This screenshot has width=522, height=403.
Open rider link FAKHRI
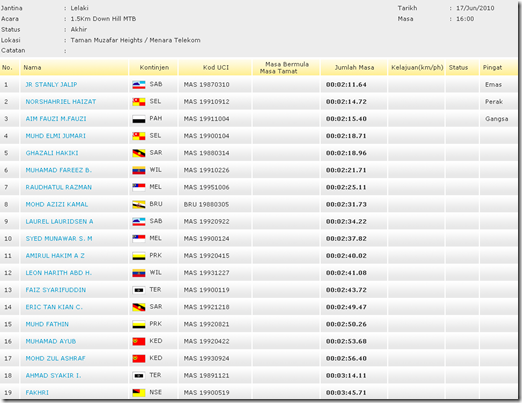[37, 393]
